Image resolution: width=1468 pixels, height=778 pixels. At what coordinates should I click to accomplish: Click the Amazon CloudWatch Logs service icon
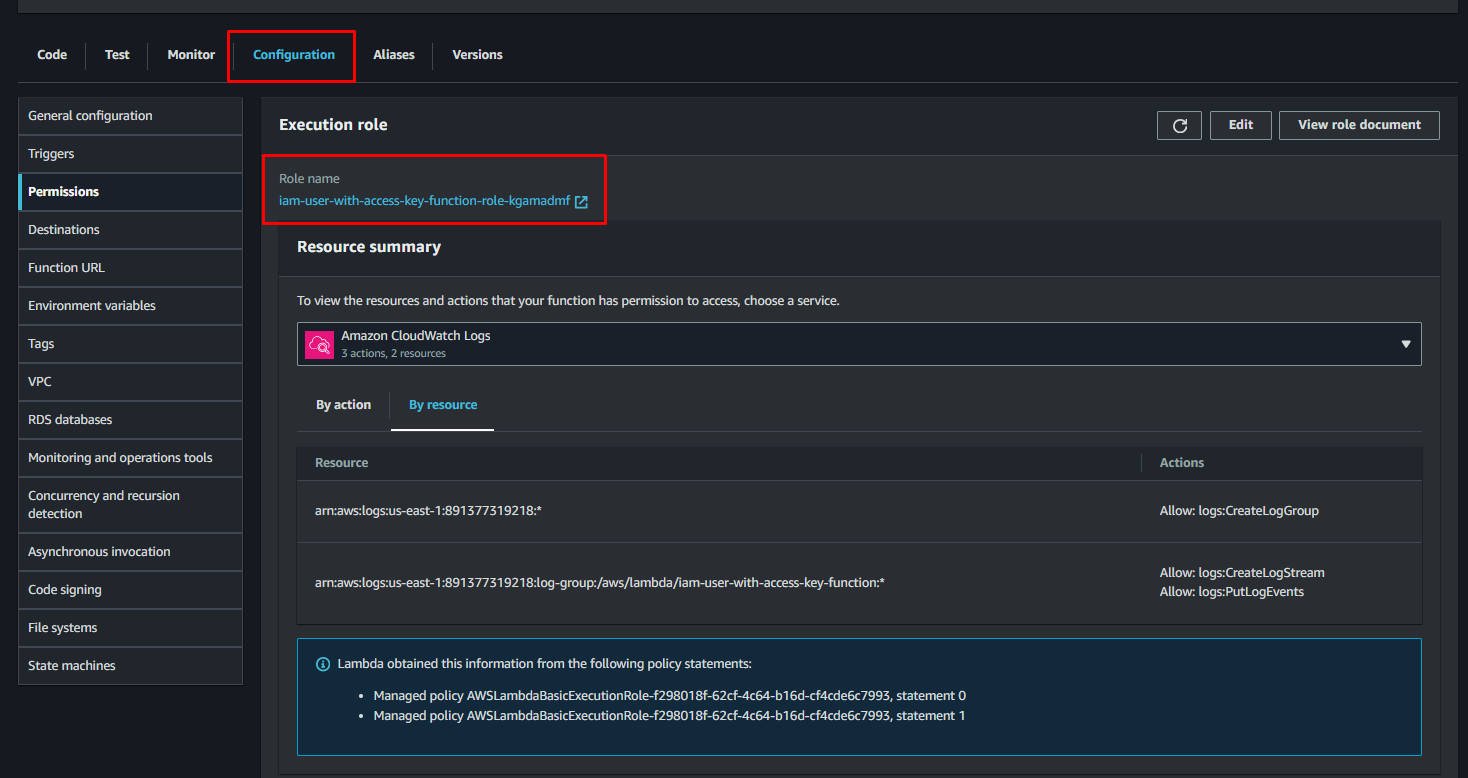[320, 344]
